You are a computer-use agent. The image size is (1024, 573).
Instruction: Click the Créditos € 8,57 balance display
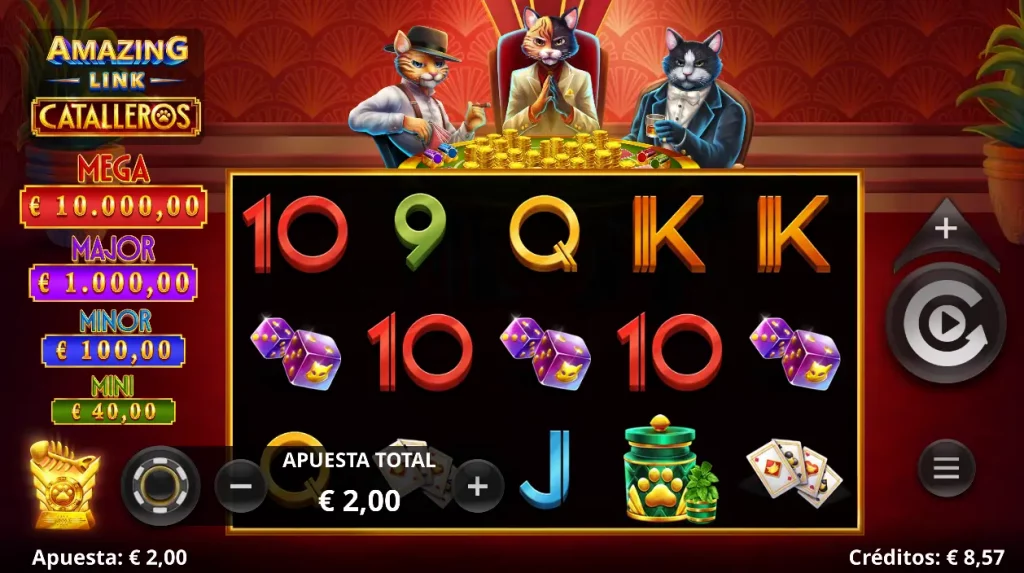926,557
